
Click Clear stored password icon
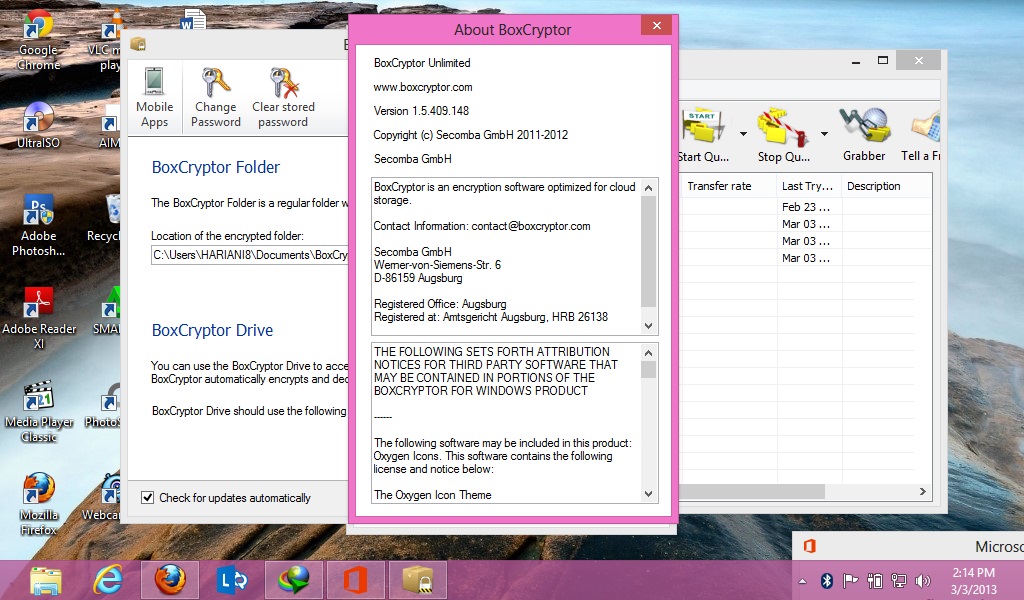(284, 83)
